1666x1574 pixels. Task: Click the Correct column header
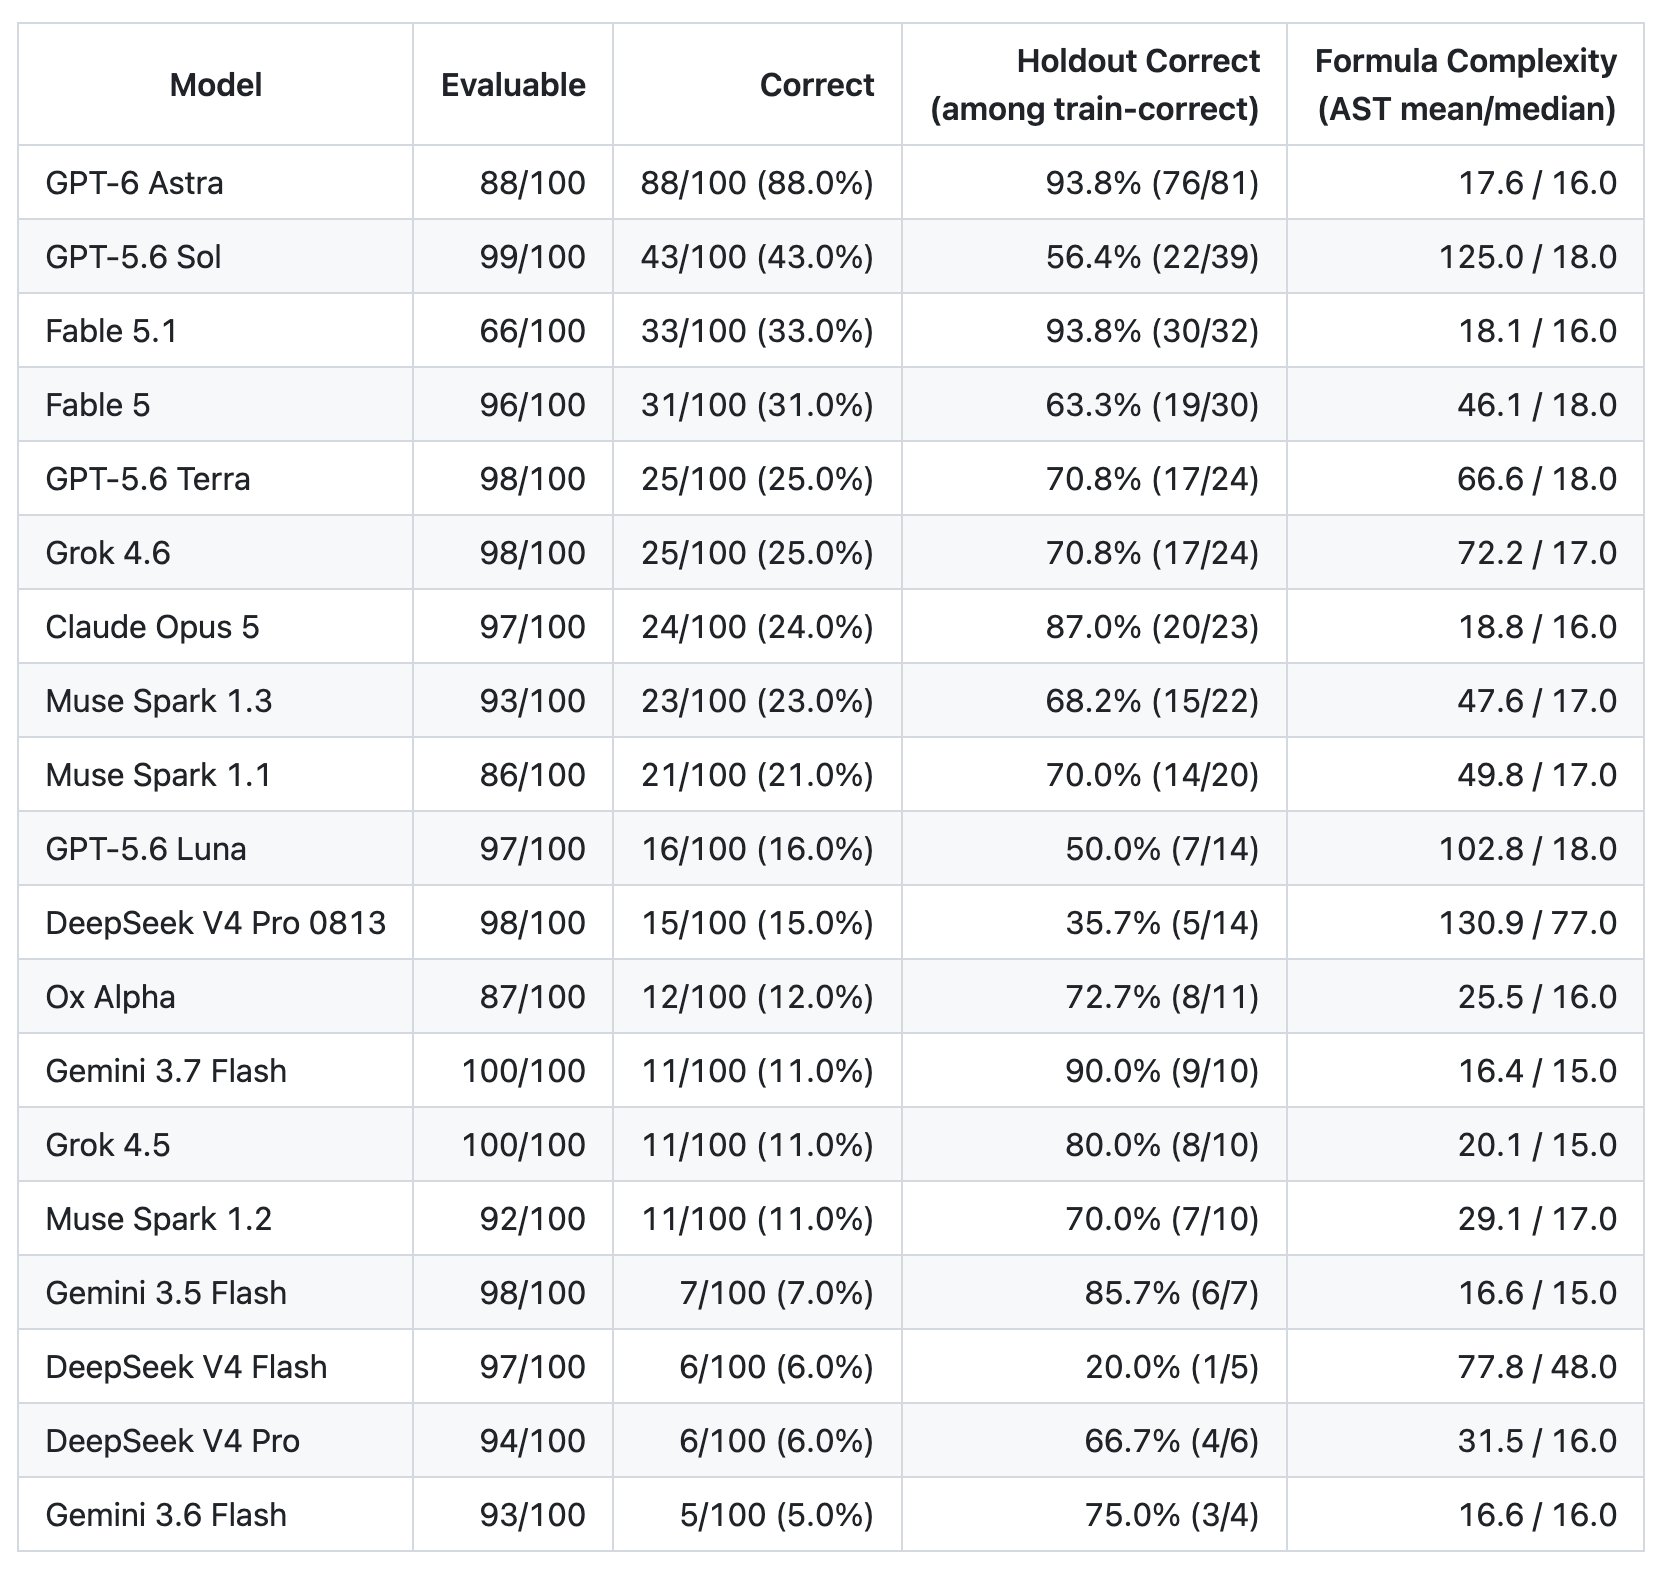pos(816,85)
